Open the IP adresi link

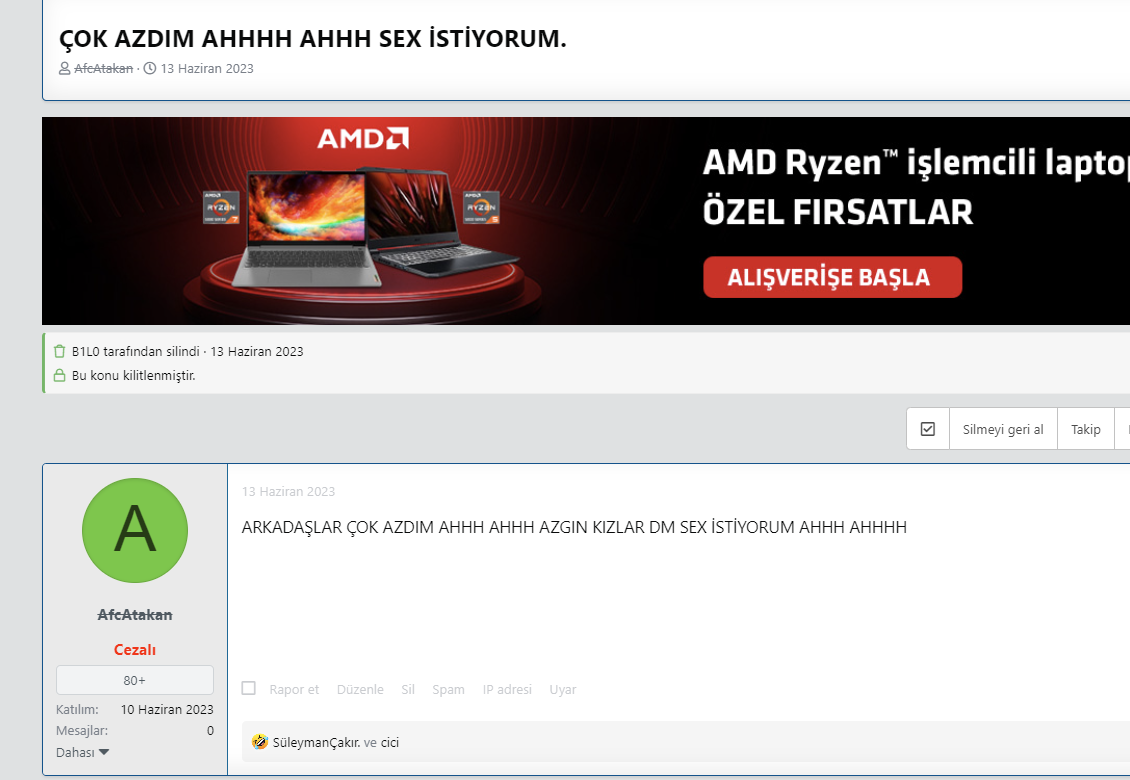pyautogui.click(x=507, y=689)
